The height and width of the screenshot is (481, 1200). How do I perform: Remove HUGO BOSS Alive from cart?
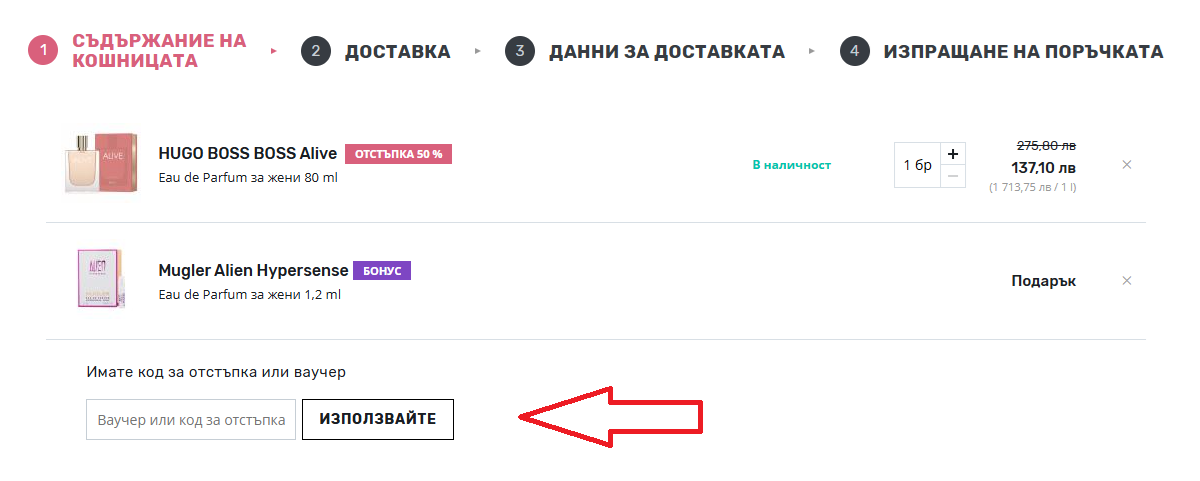click(1127, 164)
